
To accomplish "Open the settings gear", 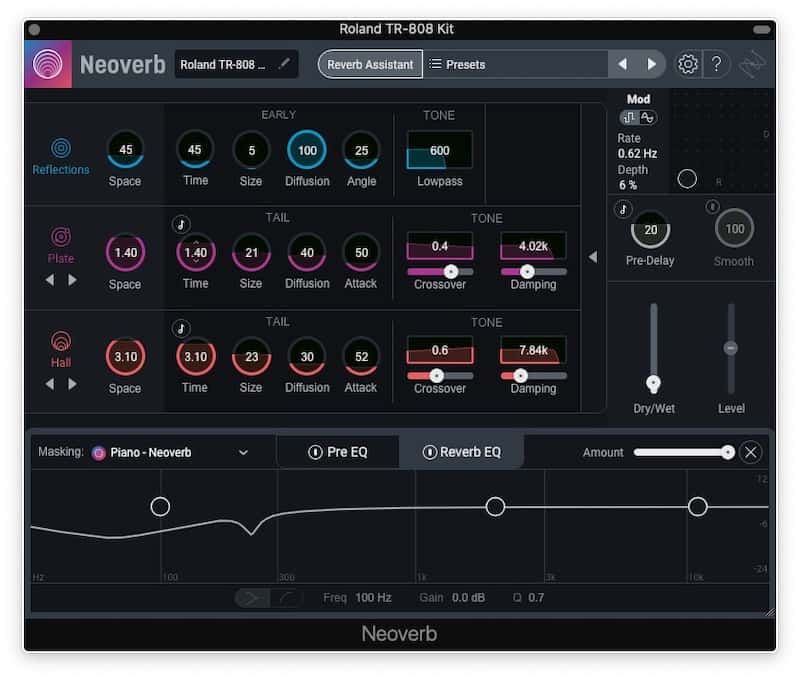I will point(687,64).
